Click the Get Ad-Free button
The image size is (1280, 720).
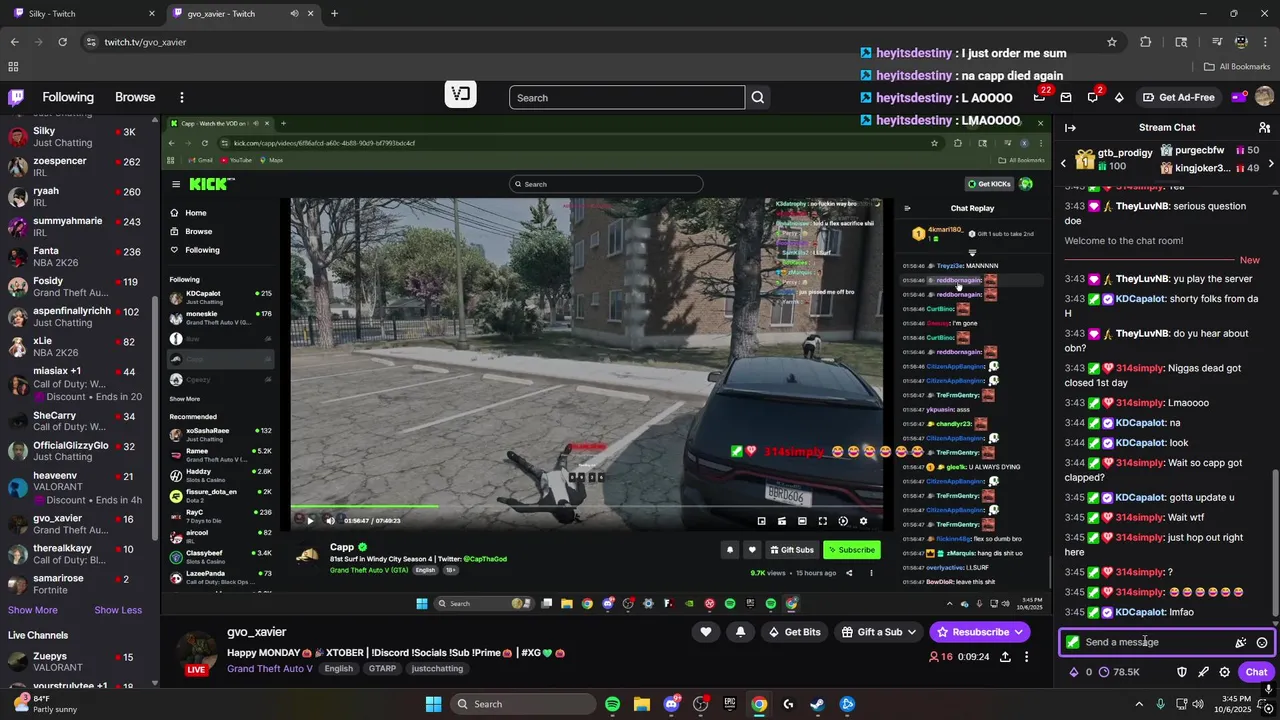1179,97
